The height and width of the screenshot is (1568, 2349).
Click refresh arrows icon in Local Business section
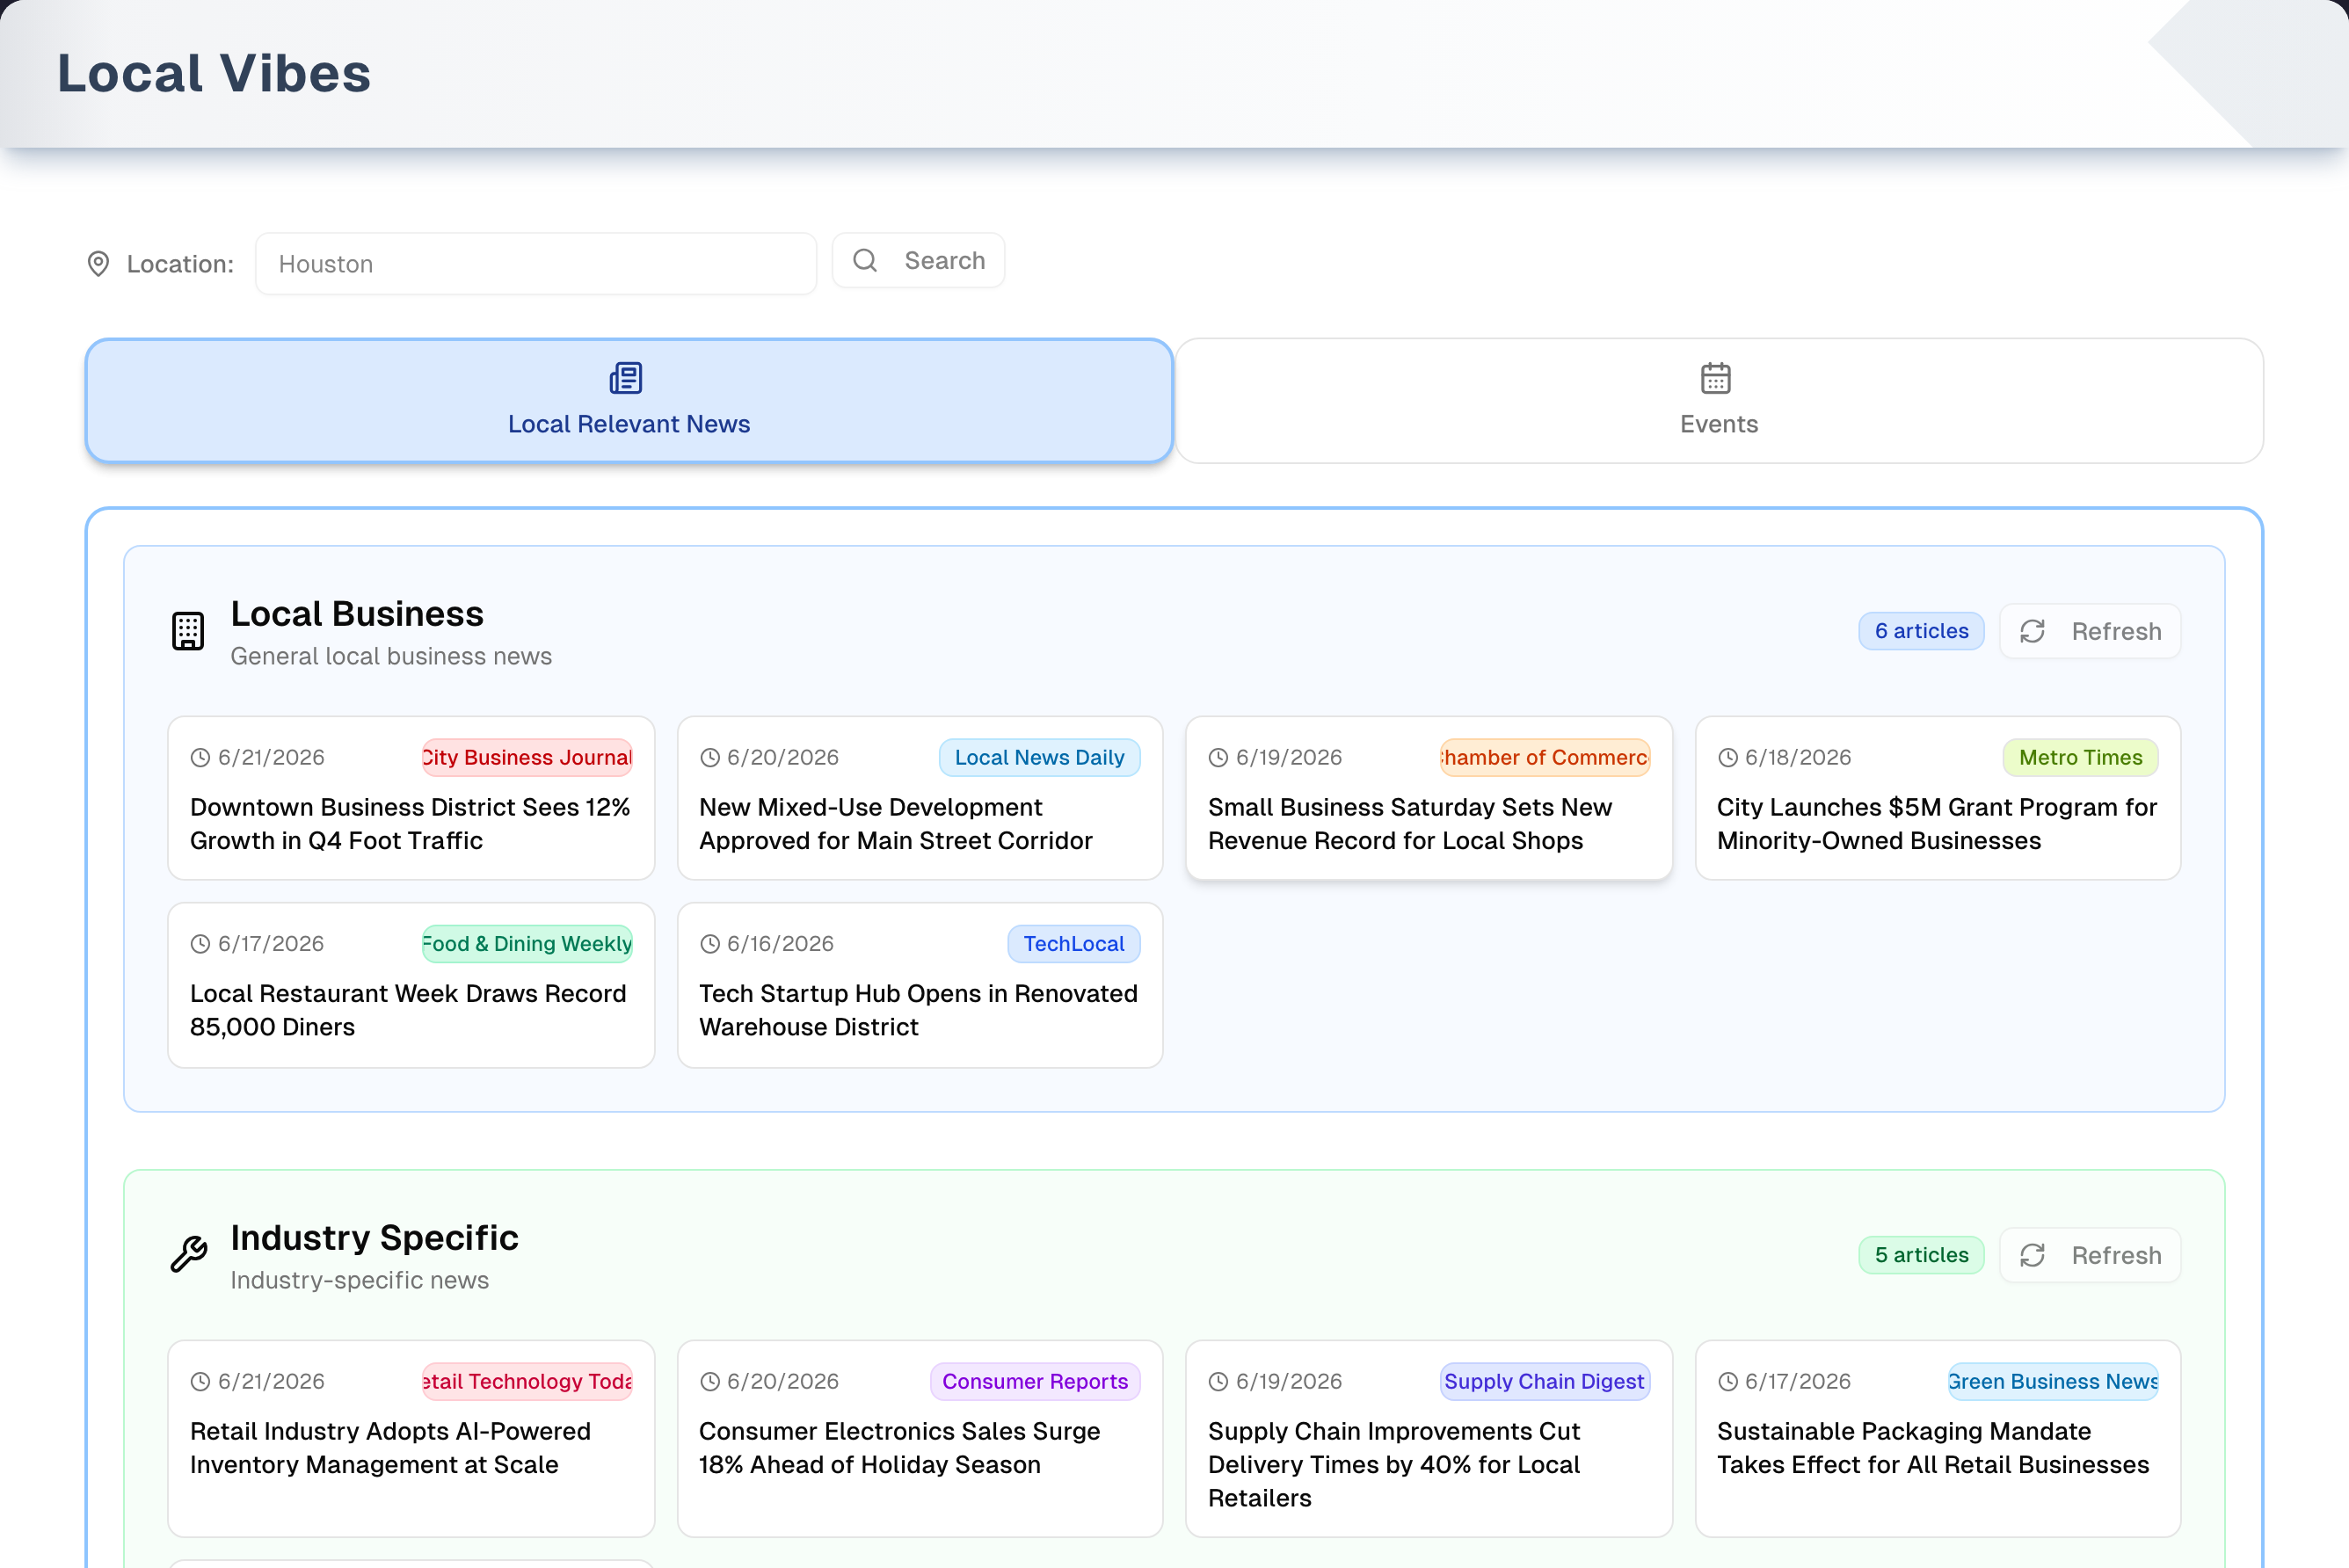pos(2032,632)
